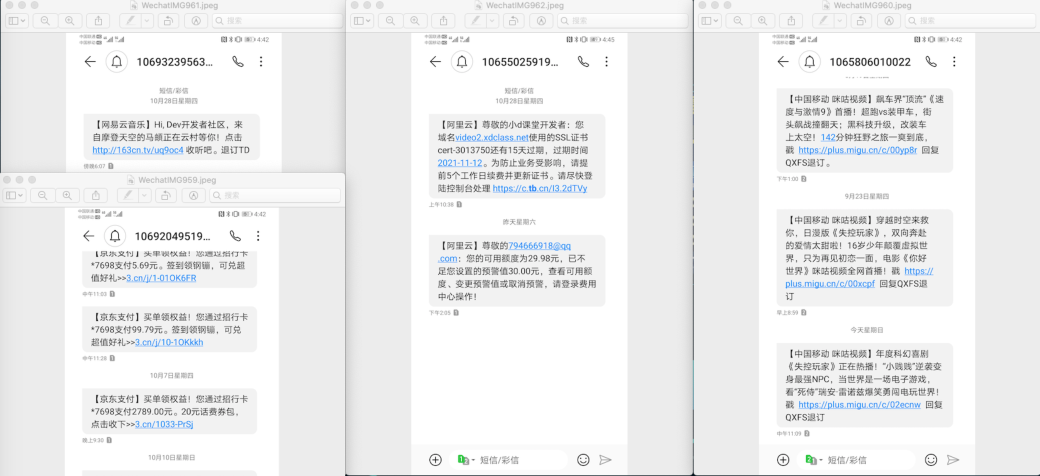Tap back arrow in 10692049519 conversation
The width and height of the screenshot is (1040, 476).
(x=88, y=236)
